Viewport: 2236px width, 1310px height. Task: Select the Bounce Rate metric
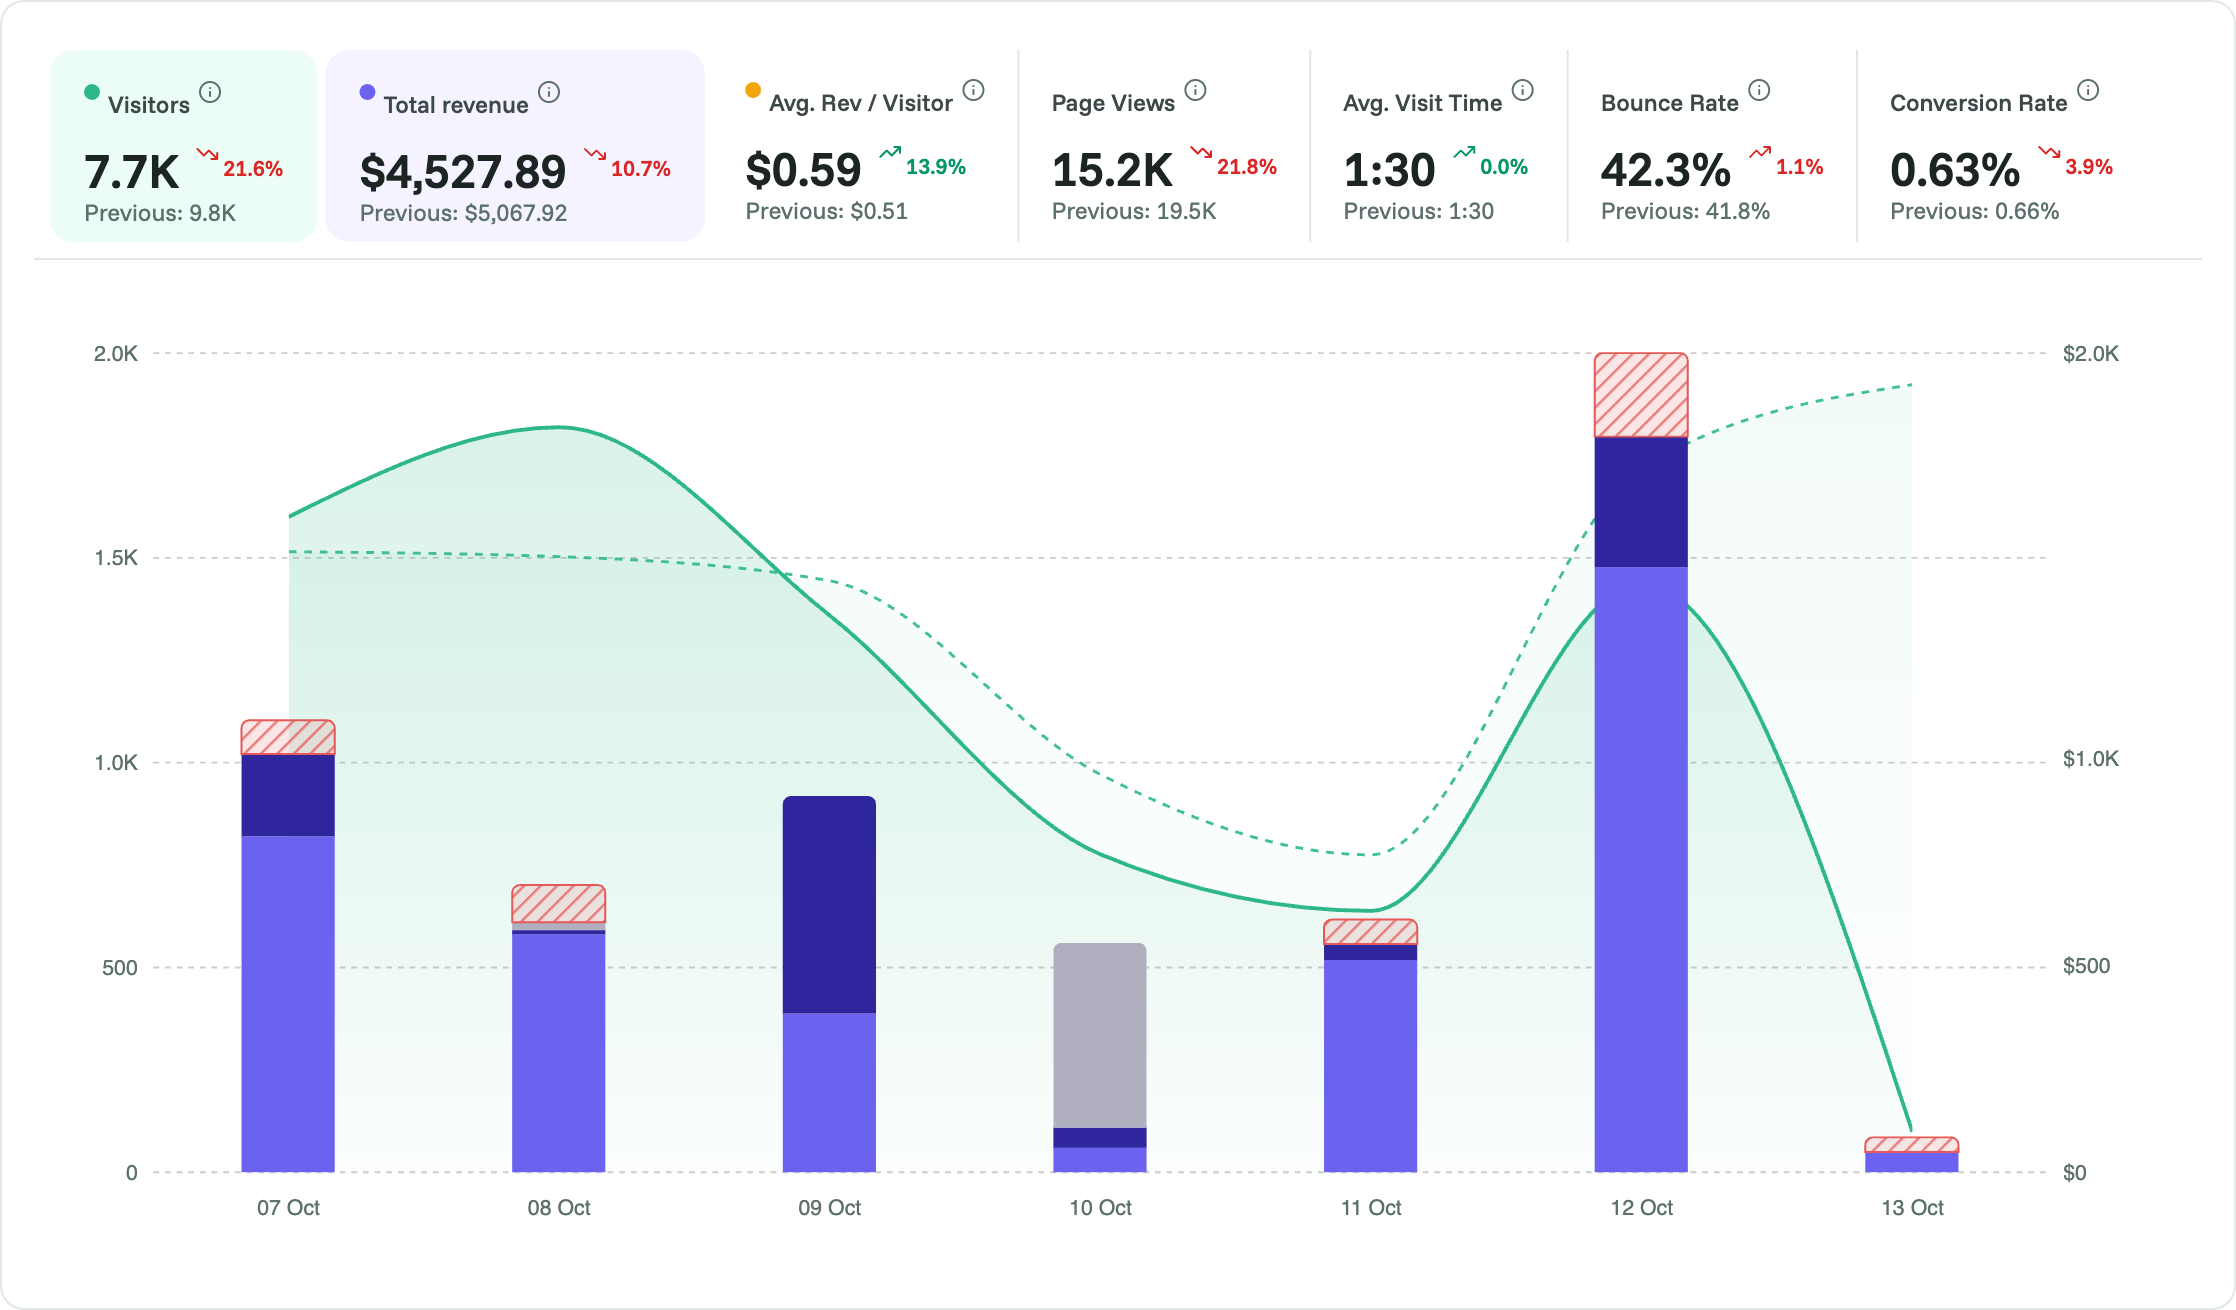click(1712, 146)
